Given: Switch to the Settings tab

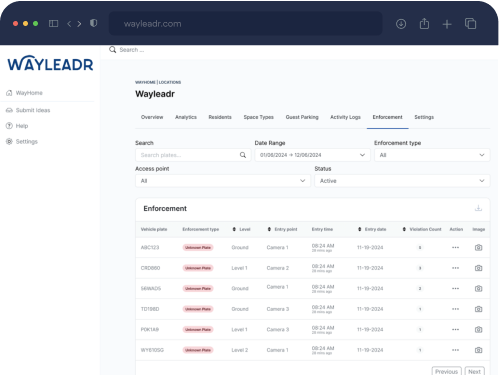Looking at the screenshot, I should (x=424, y=117).
